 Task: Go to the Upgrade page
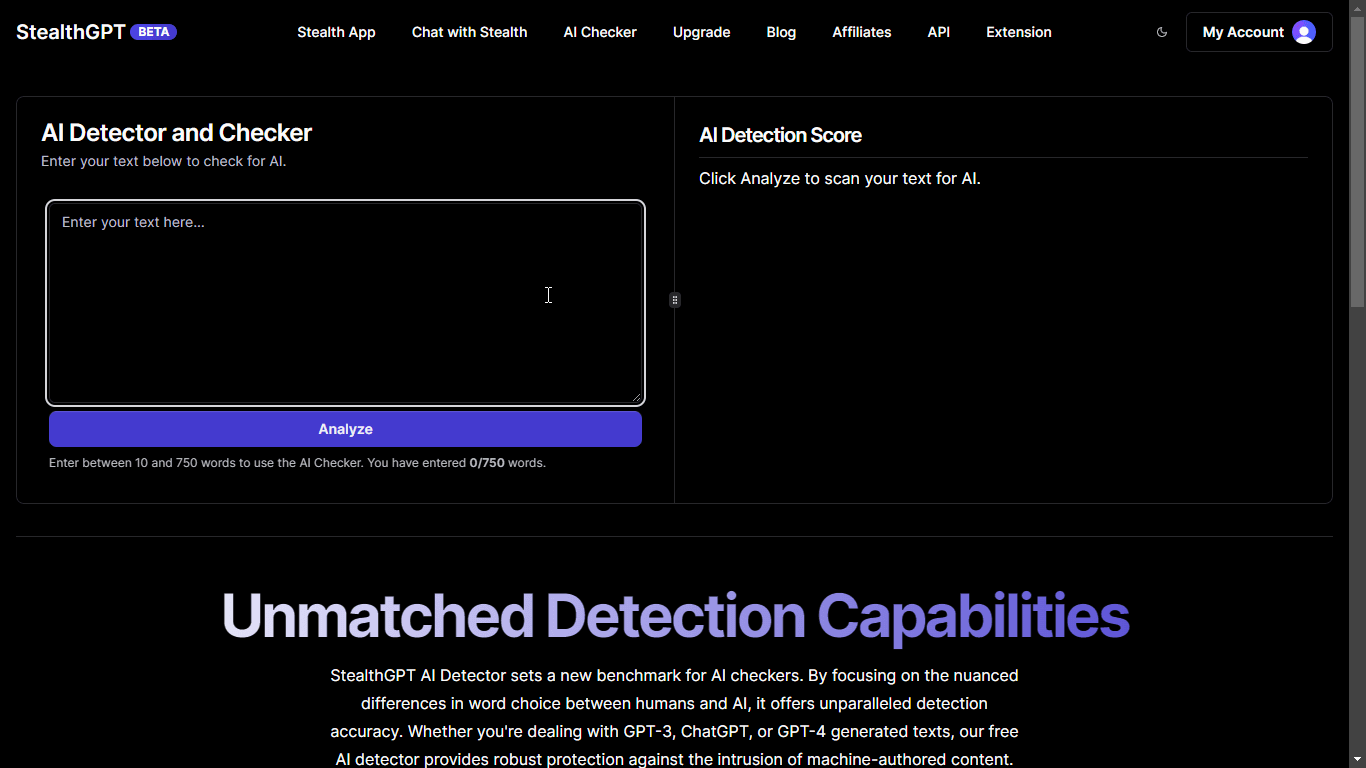tap(701, 32)
